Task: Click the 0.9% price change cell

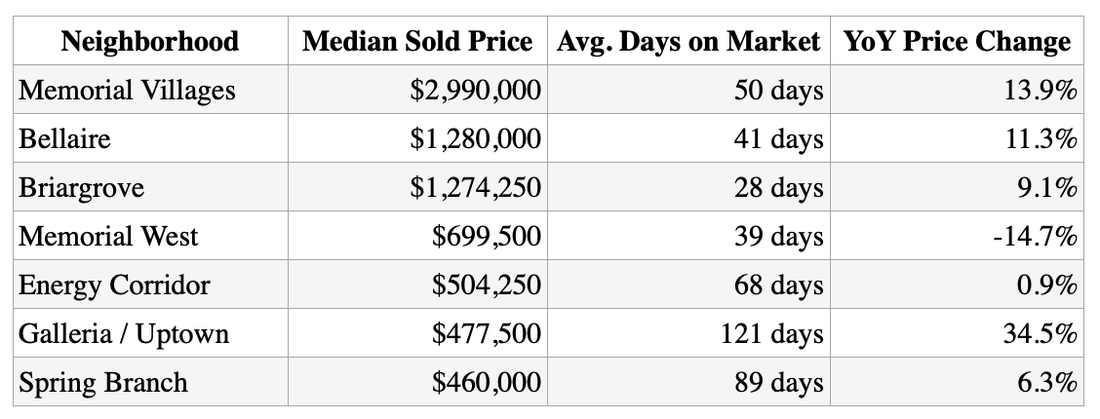Action: (x=957, y=284)
